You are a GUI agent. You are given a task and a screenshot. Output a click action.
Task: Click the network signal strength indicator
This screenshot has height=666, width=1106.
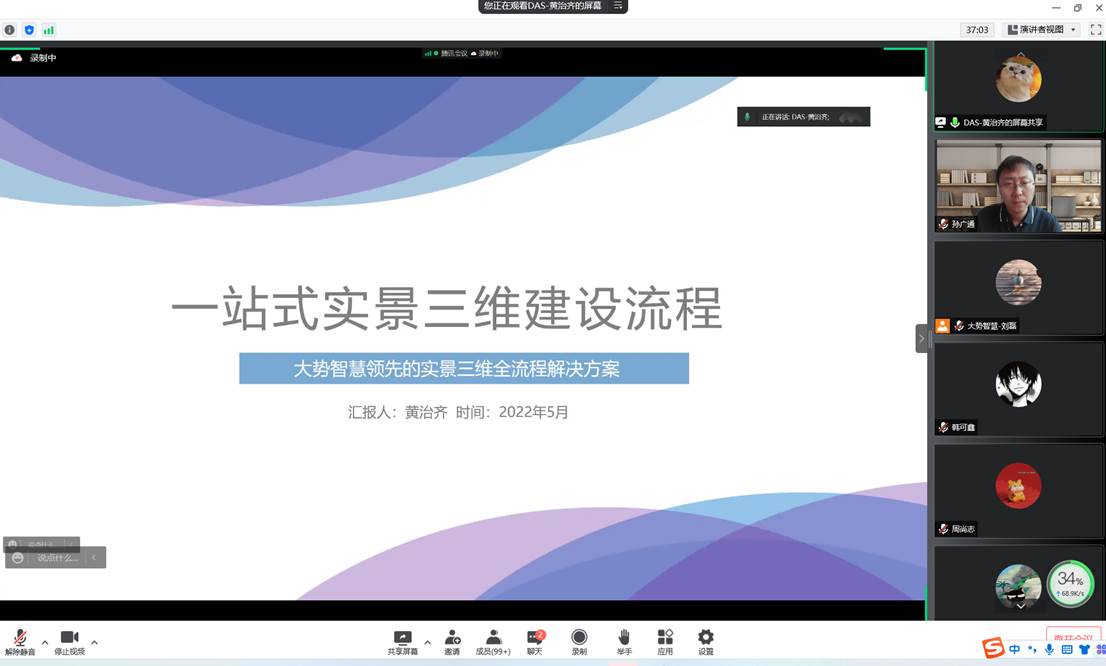click(x=48, y=30)
